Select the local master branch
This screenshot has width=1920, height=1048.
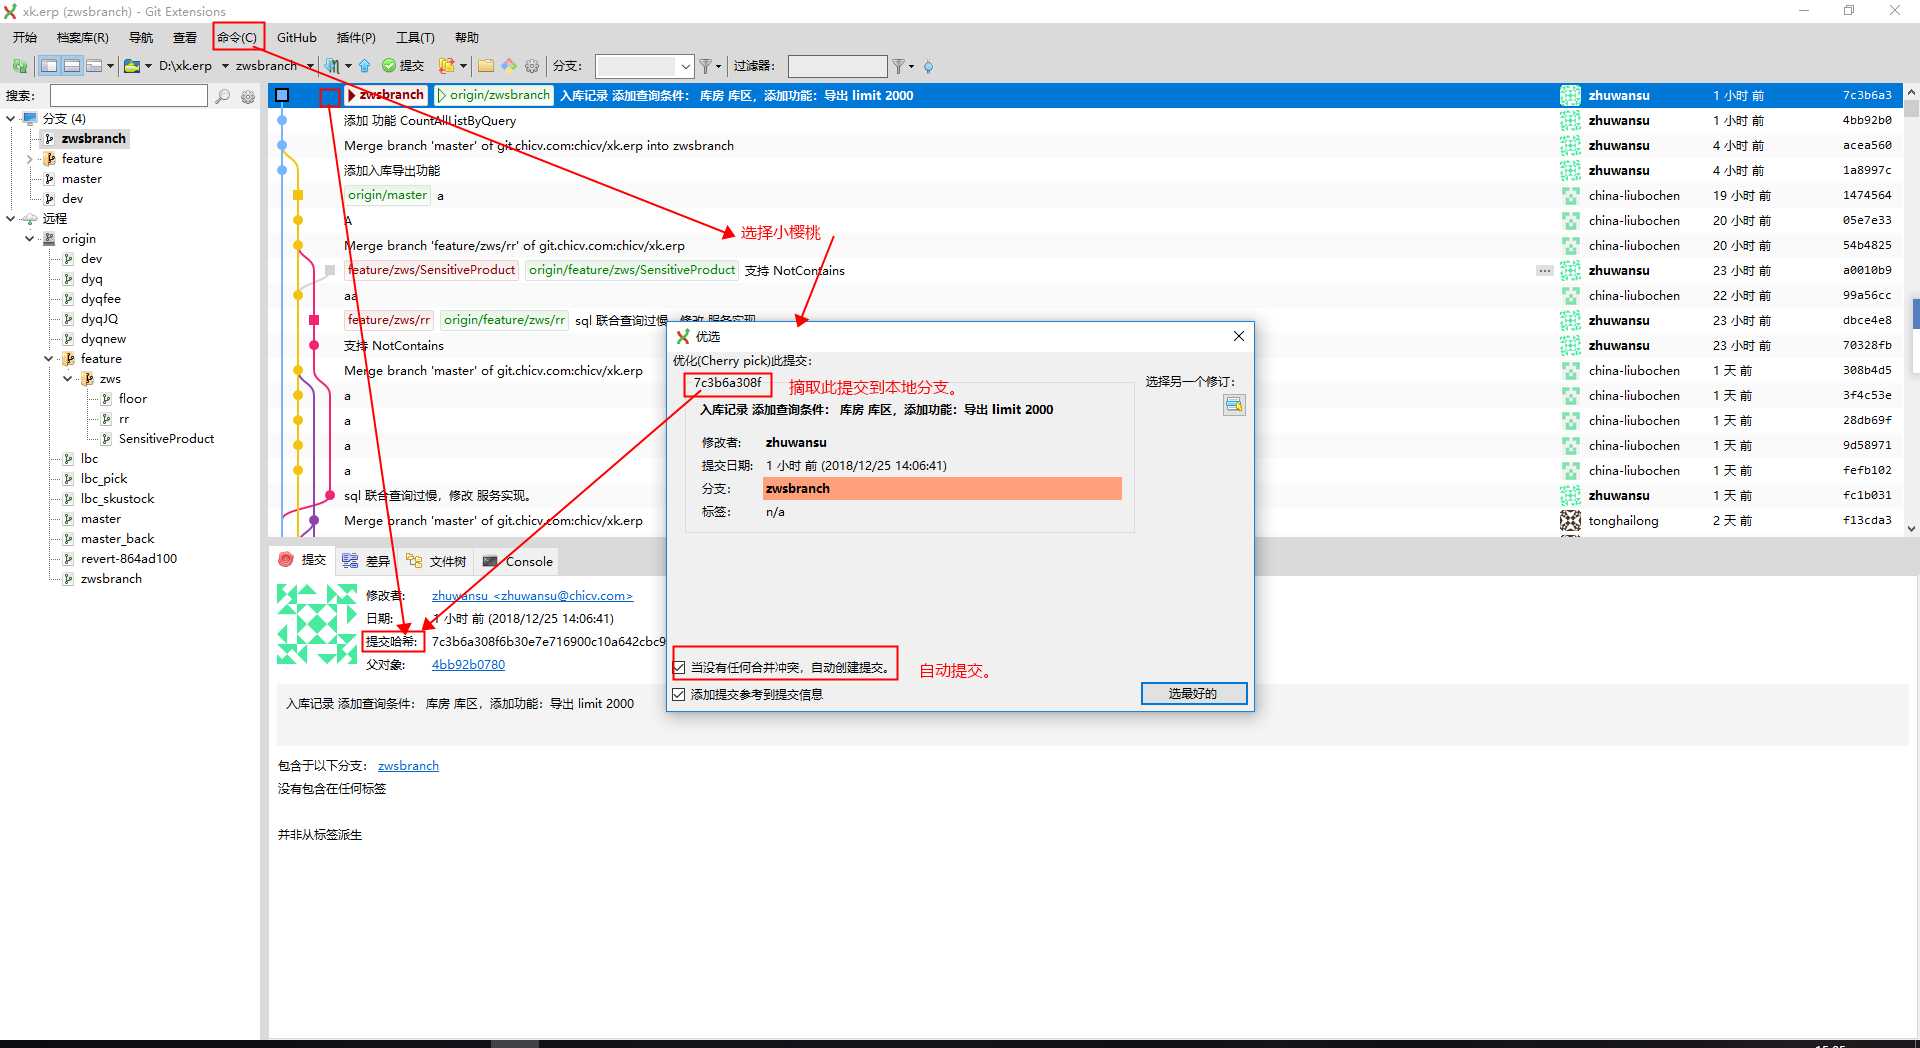(x=82, y=178)
